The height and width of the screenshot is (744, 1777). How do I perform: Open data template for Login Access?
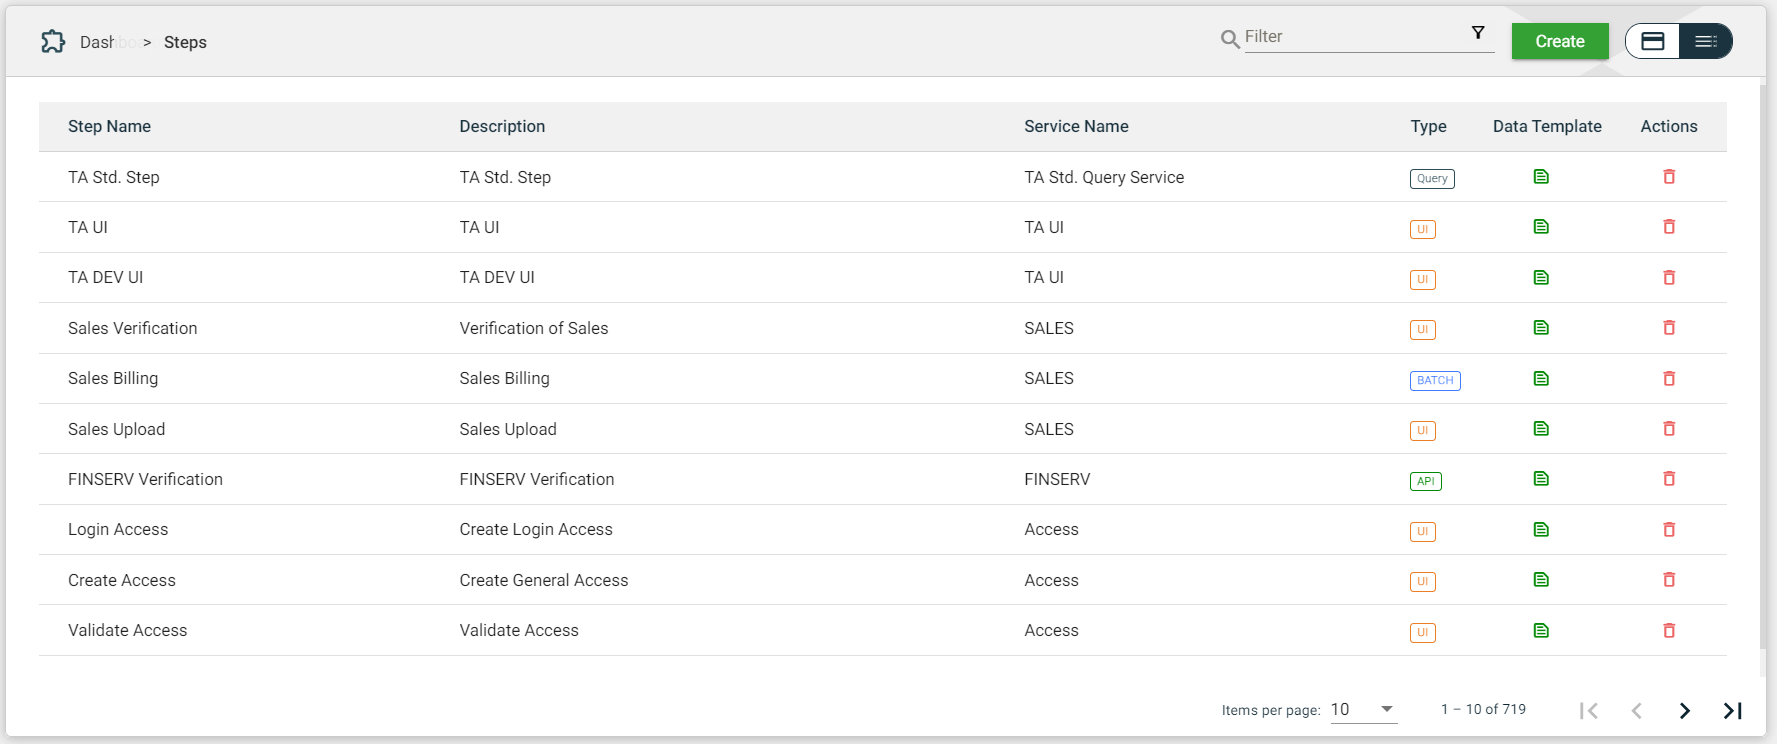tap(1541, 530)
